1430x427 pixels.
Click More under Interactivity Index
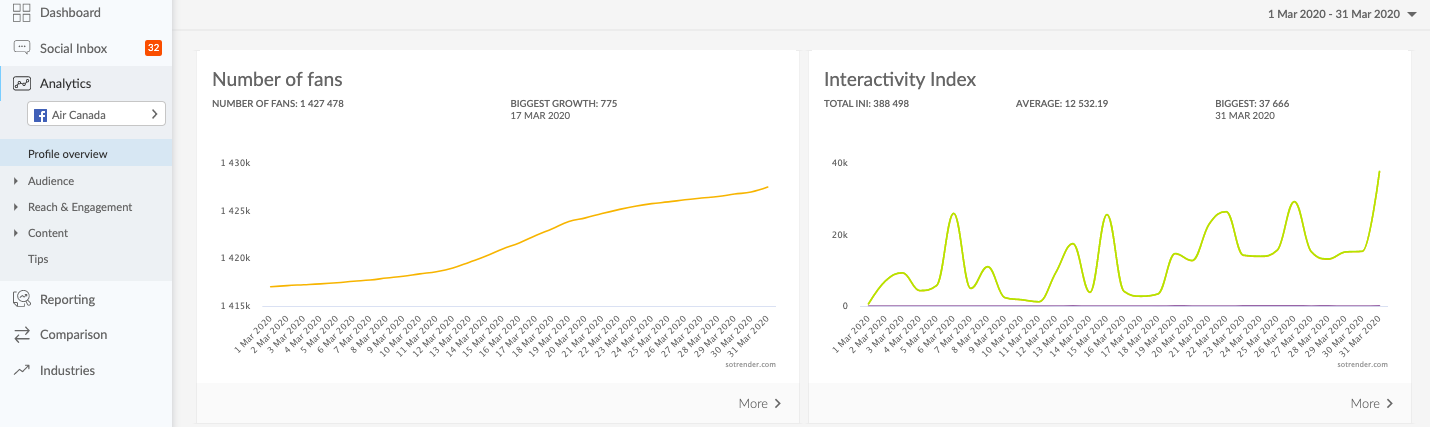(1372, 404)
